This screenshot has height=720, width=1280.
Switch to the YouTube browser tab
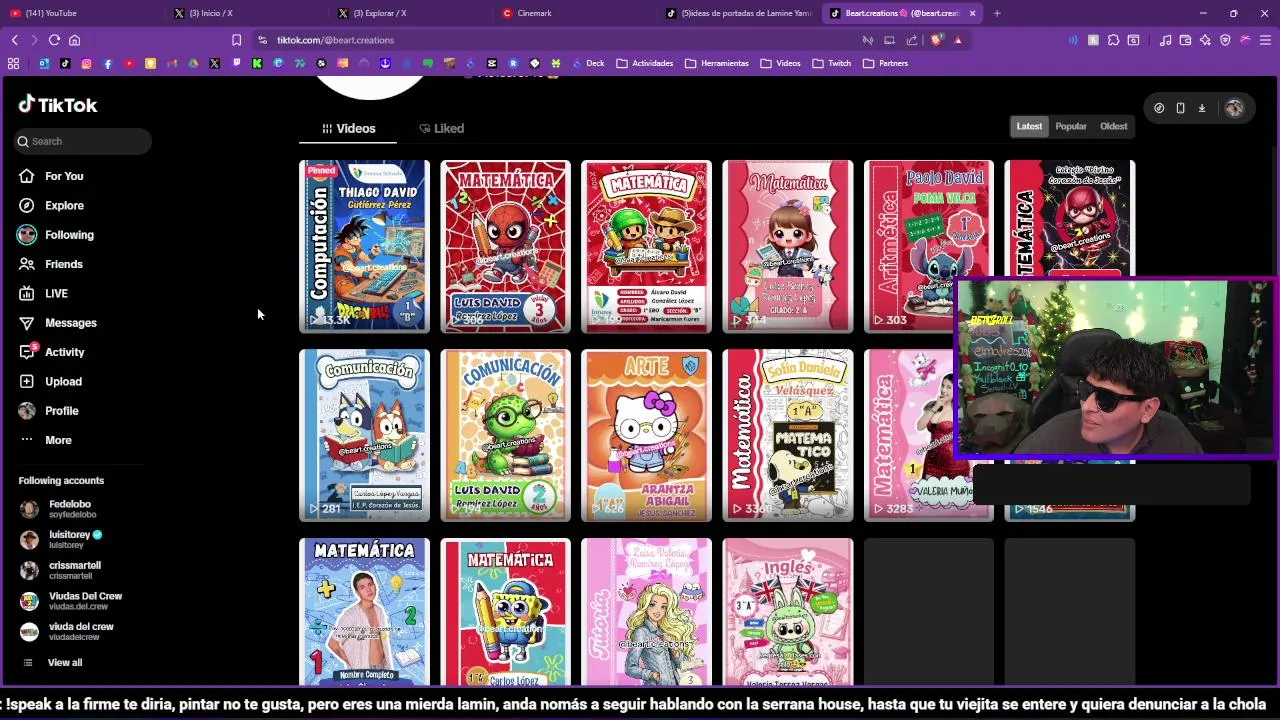[80, 13]
